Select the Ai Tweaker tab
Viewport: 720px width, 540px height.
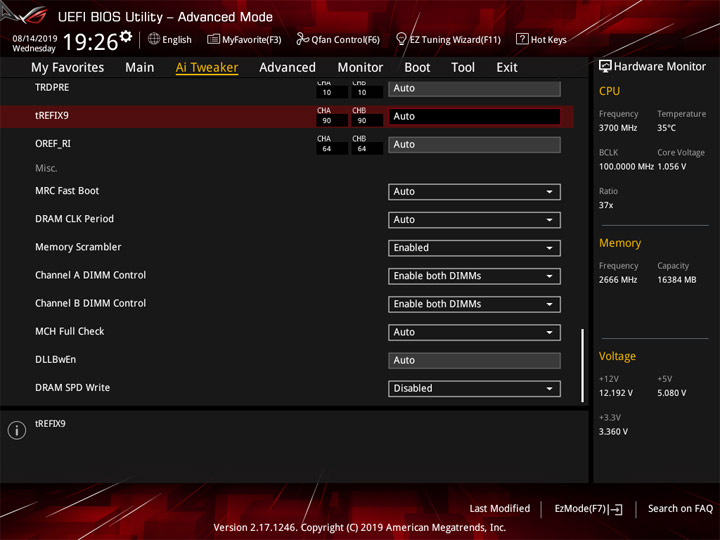pos(207,68)
